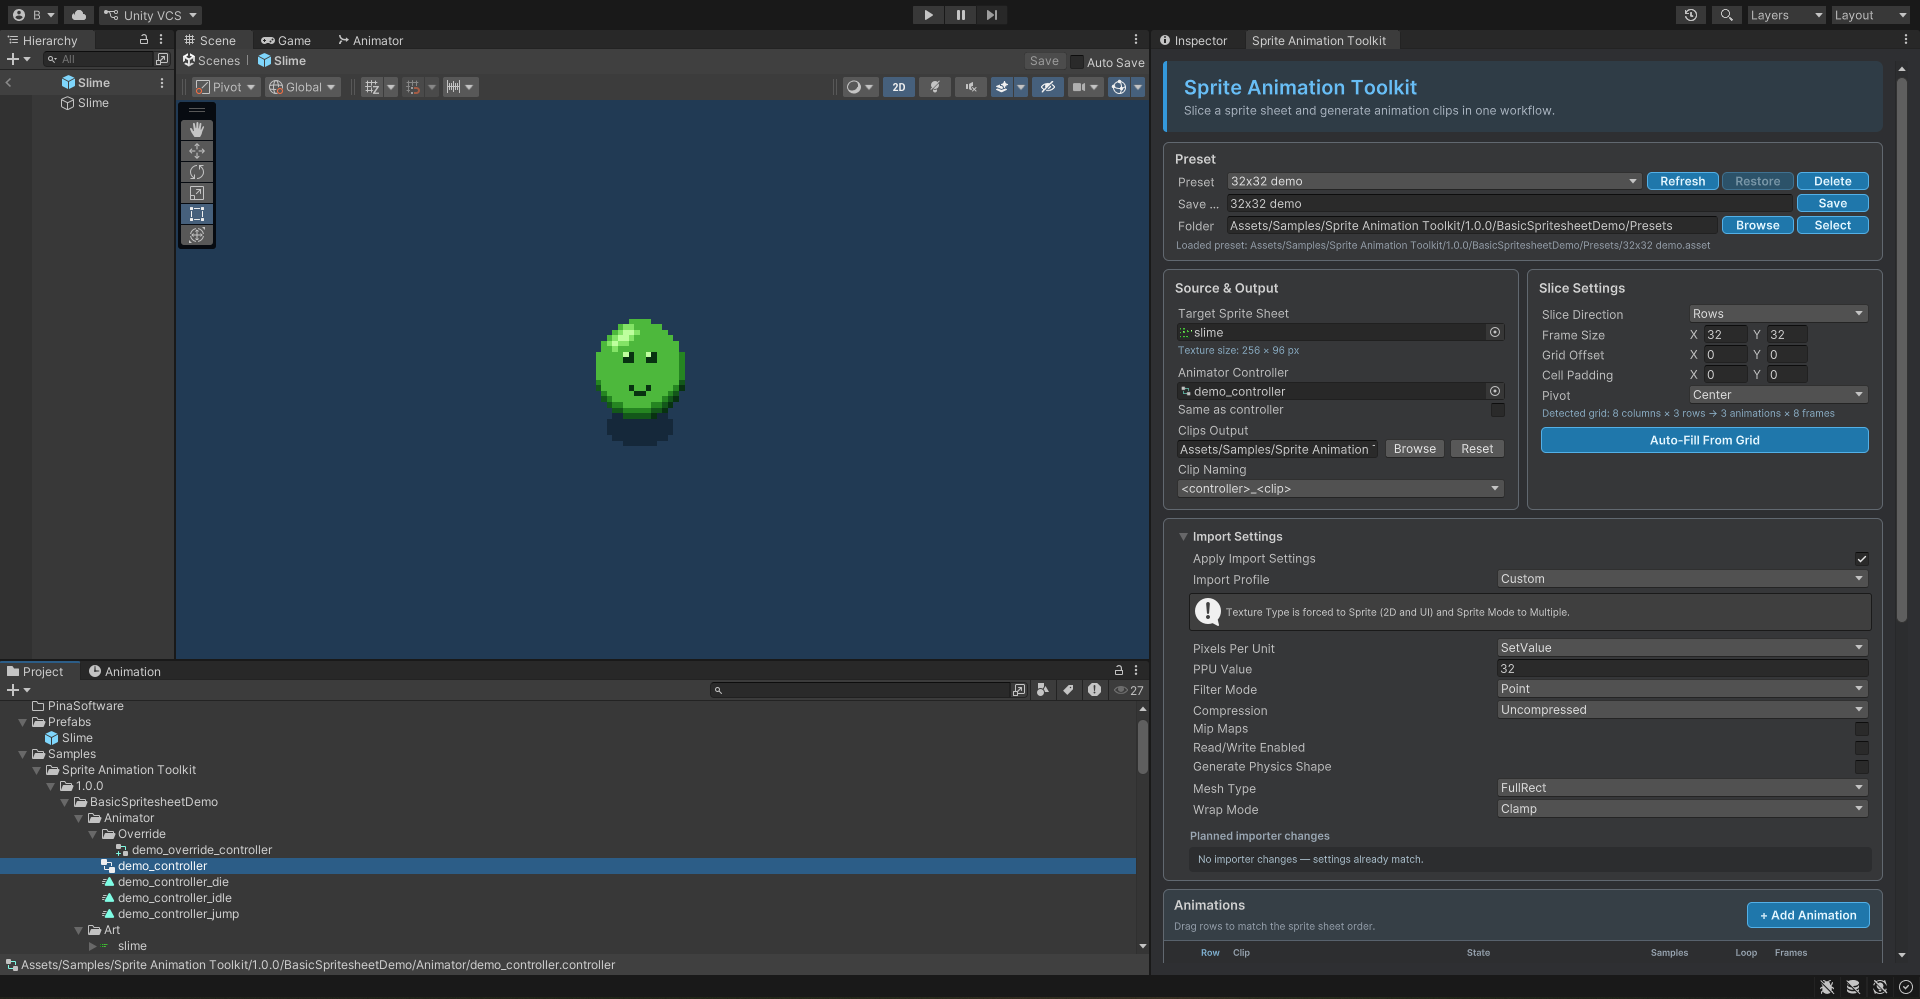Switch to the Game tab
This screenshot has width=1920, height=999.
pyautogui.click(x=286, y=41)
